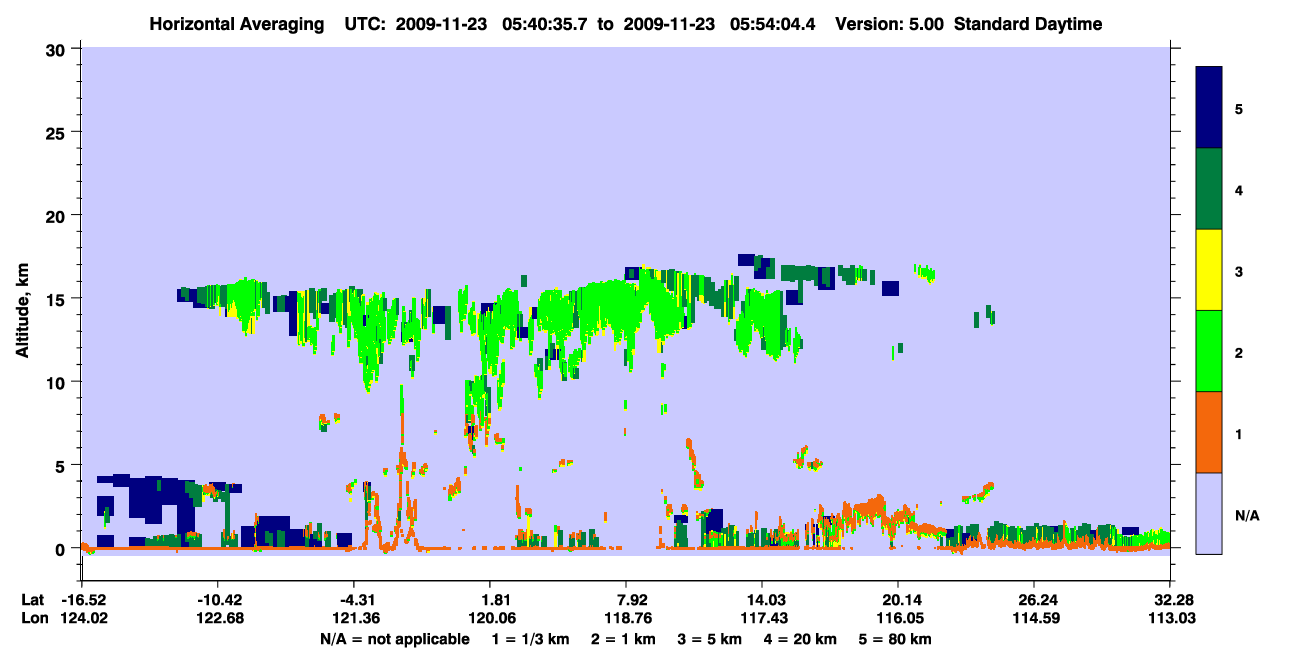The image size is (1300, 667).
Task: Click longitude value 116.05
Action: [x=898, y=618]
